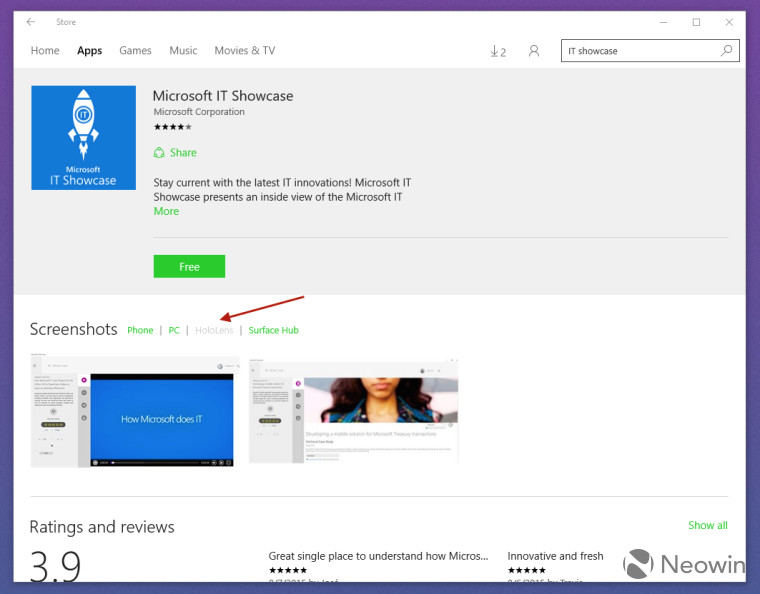Show PC screenshots
760x594 pixels.
174,330
